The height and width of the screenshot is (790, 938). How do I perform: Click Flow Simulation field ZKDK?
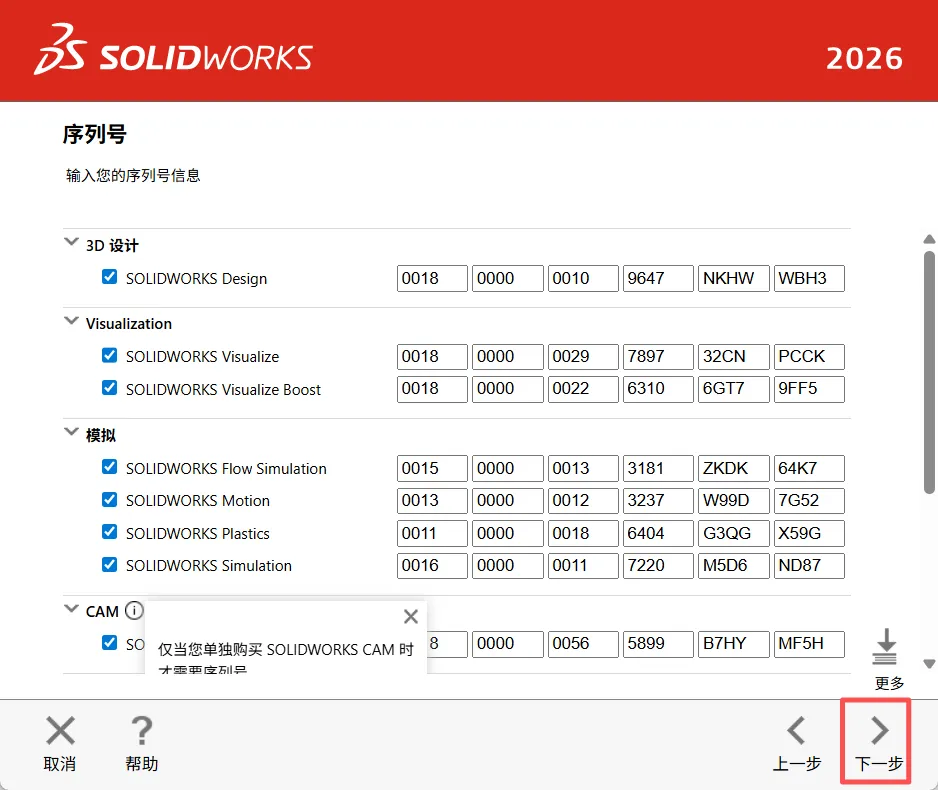pyautogui.click(x=733, y=468)
